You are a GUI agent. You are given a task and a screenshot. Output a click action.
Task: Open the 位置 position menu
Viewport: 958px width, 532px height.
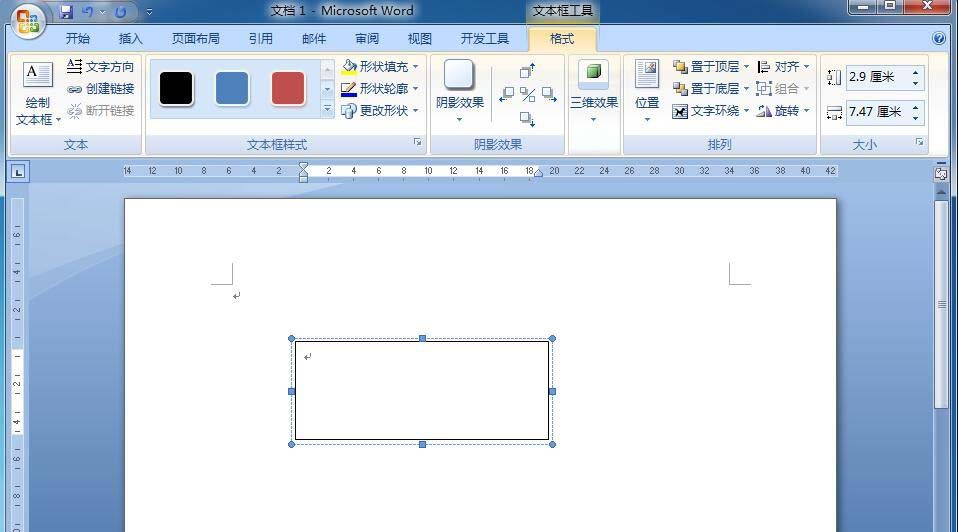point(646,92)
